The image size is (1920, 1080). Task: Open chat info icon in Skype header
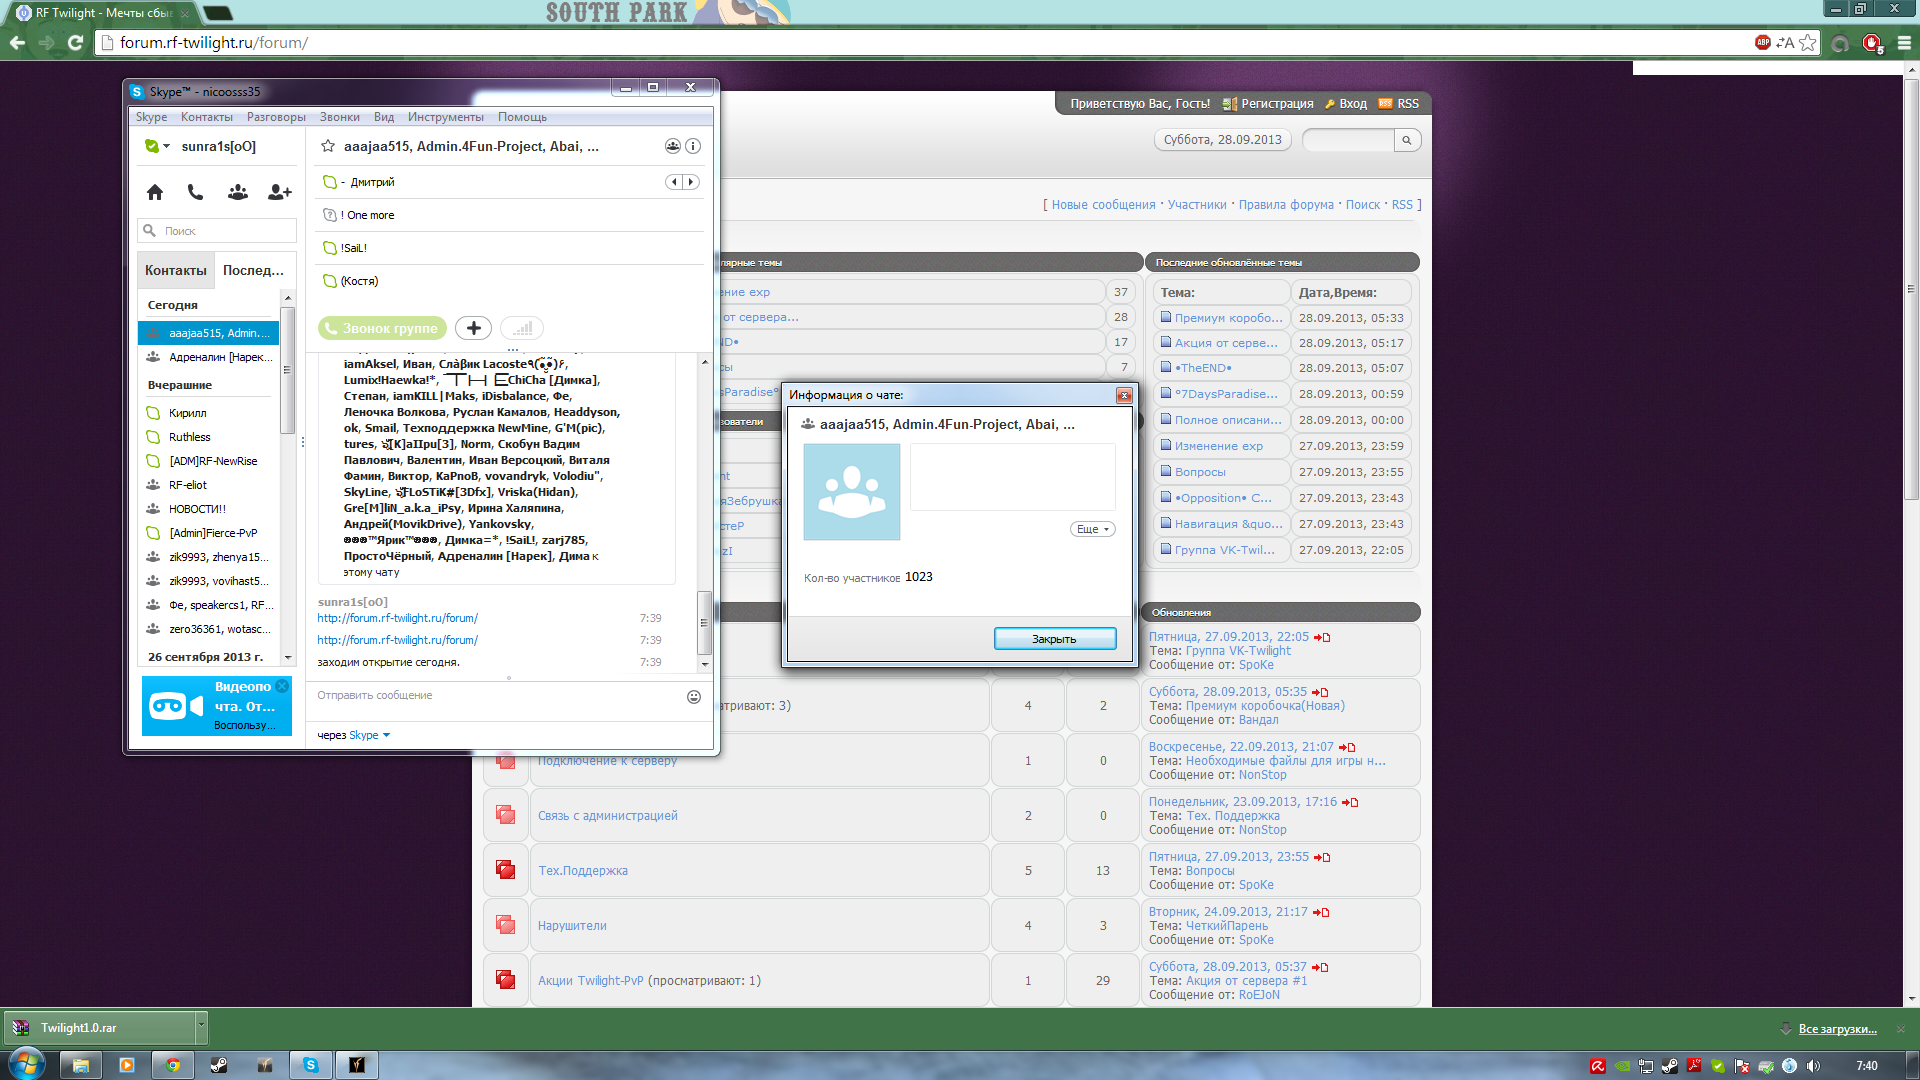(693, 146)
